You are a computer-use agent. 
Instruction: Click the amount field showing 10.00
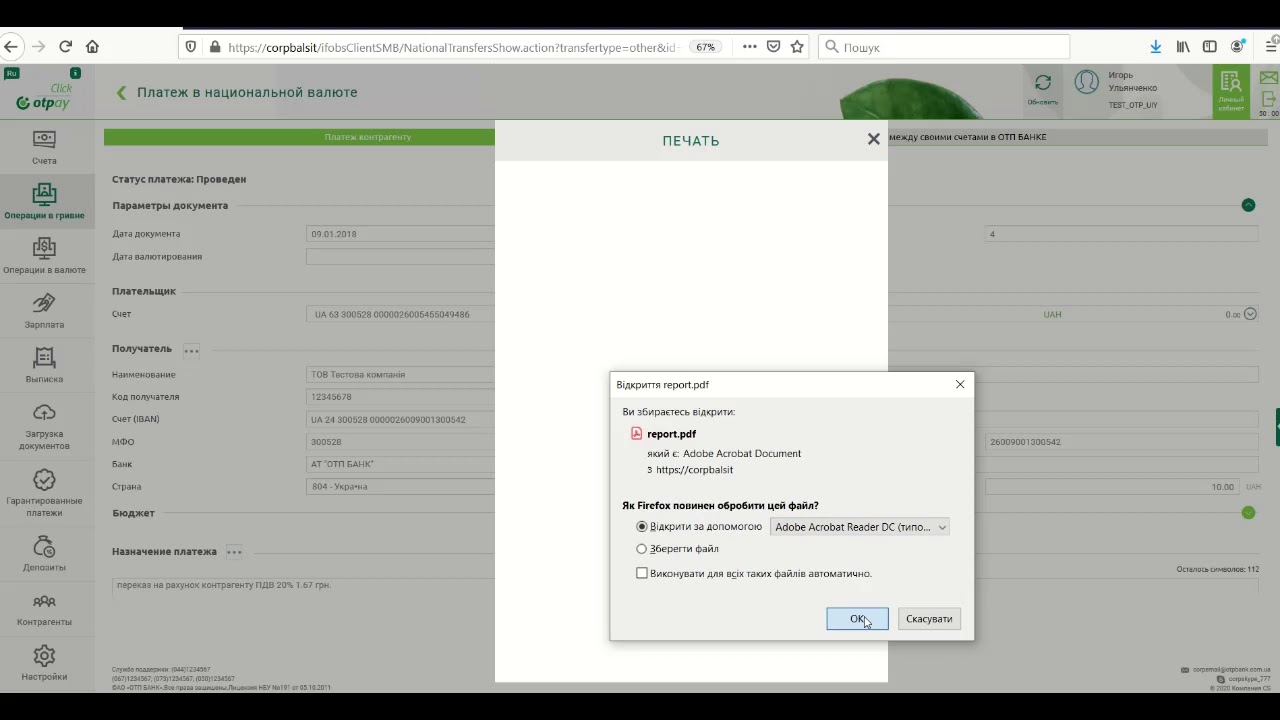1113,487
